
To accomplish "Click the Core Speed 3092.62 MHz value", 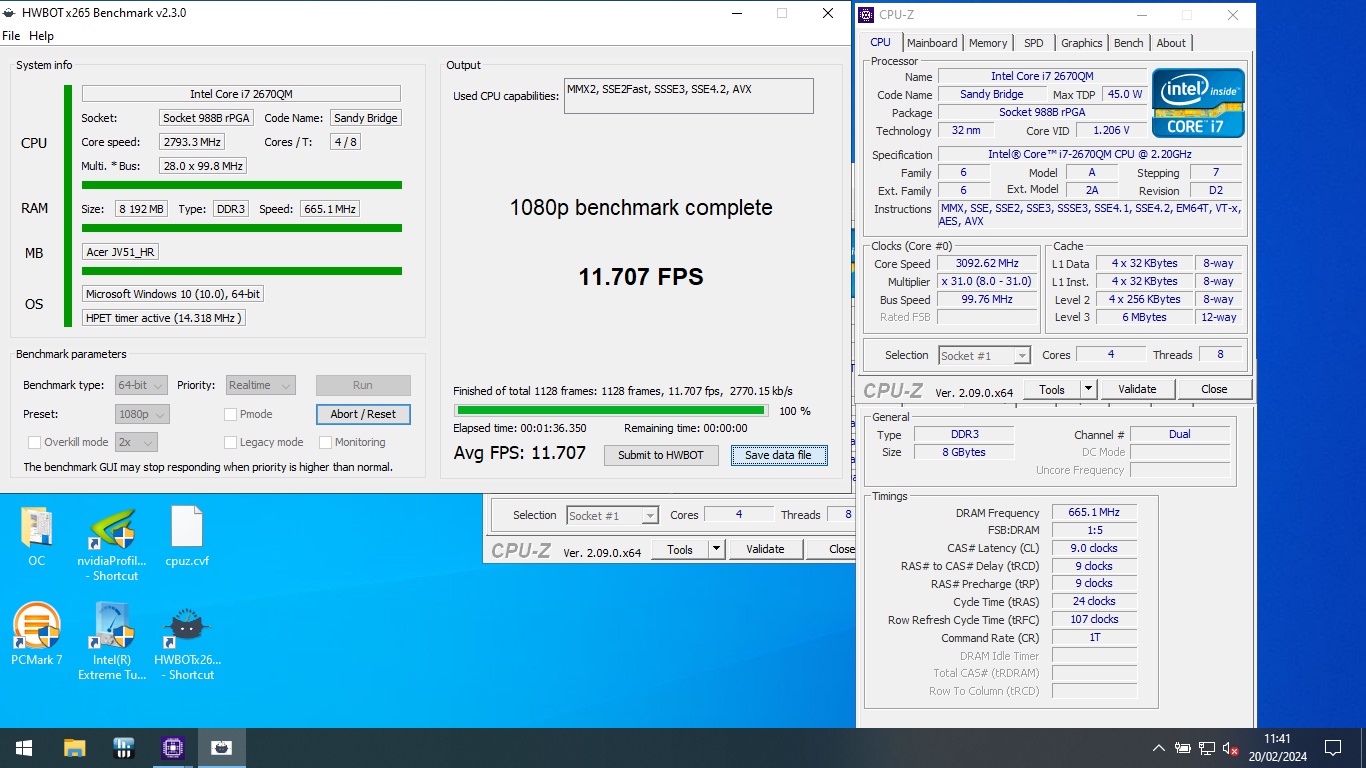I will click(987, 264).
